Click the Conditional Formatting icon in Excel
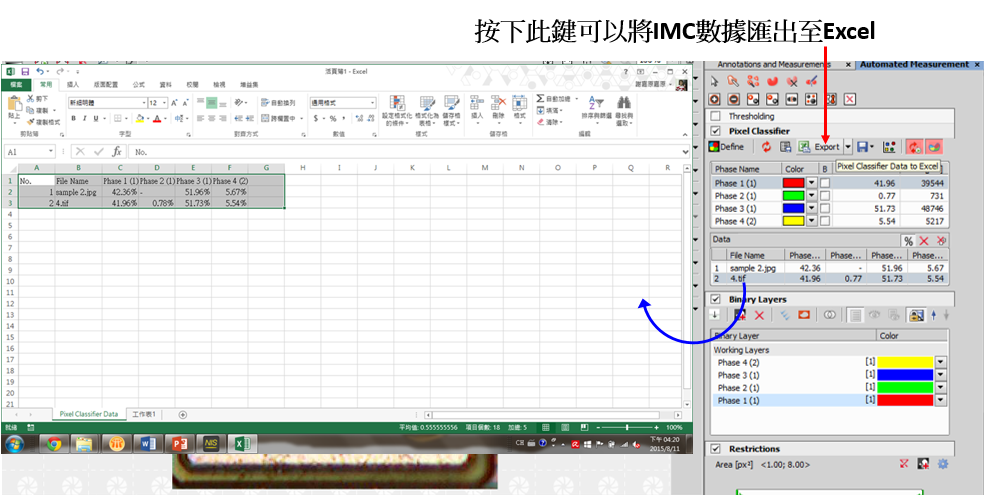Image resolution: width=984 pixels, height=497 pixels. 397,104
